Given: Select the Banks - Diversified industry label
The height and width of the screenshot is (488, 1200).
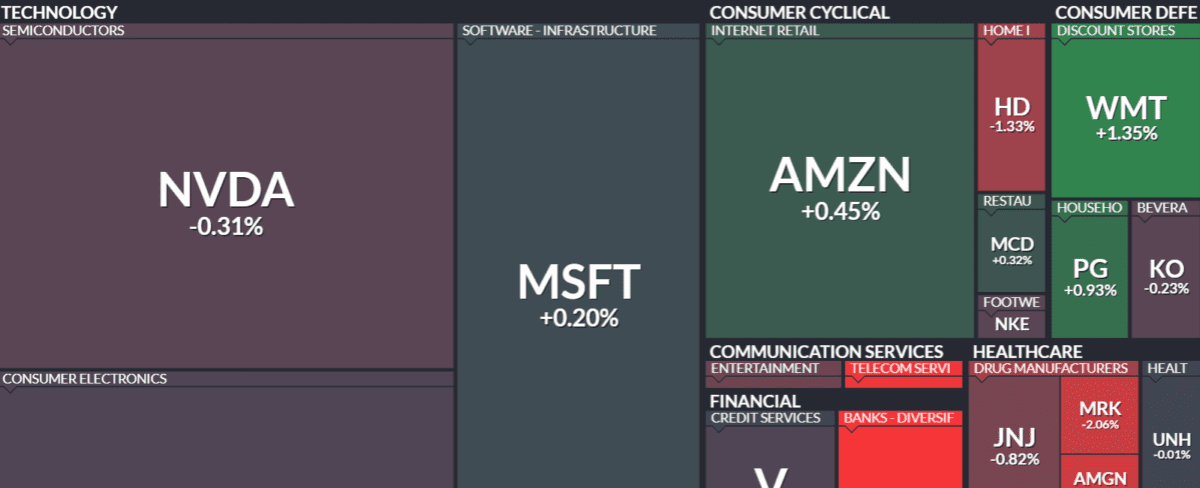Looking at the screenshot, I should coord(899,417).
